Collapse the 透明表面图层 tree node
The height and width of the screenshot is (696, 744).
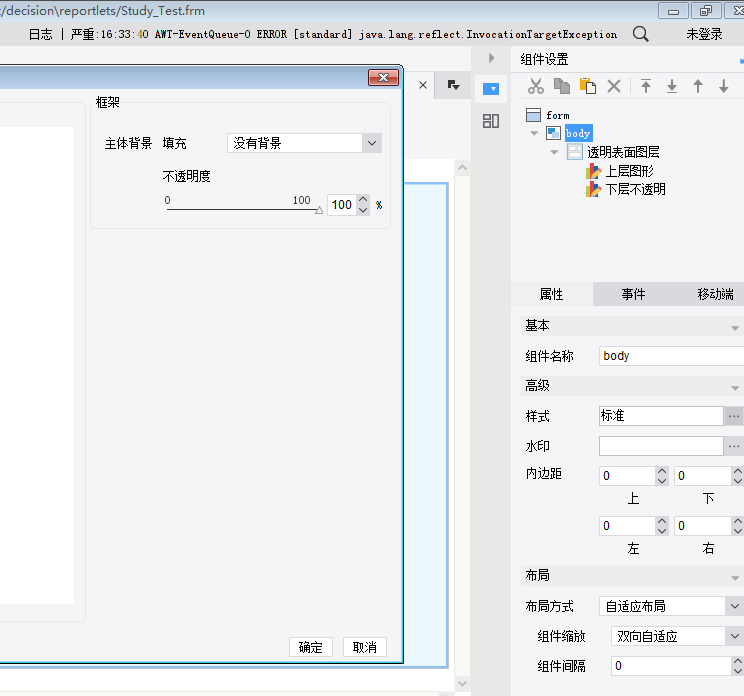coord(554,152)
